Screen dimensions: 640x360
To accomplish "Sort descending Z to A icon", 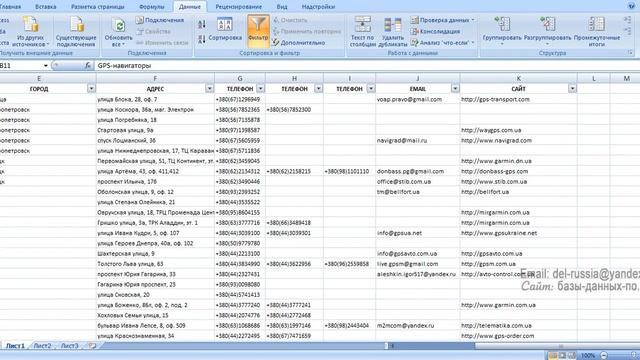I will click(x=202, y=39).
